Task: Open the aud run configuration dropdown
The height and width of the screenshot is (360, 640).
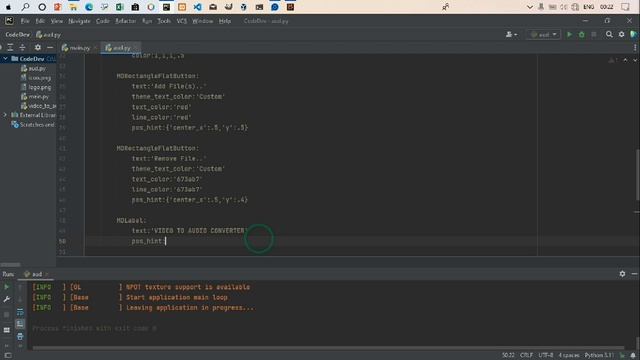Action: coord(544,35)
